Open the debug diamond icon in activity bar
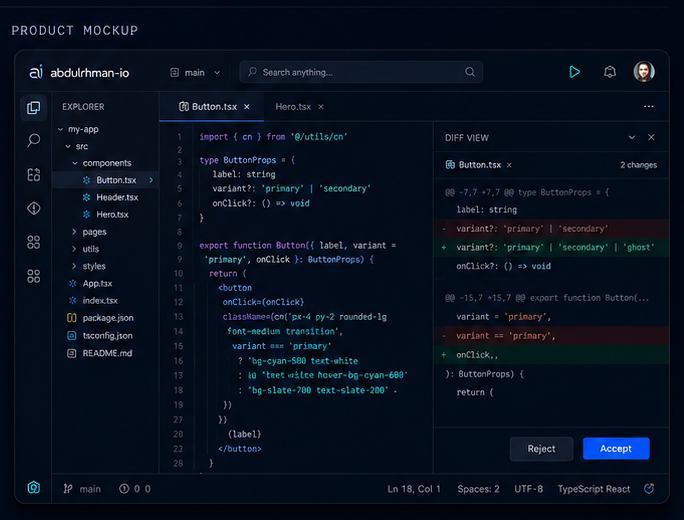The image size is (684, 520). coord(34,208)
